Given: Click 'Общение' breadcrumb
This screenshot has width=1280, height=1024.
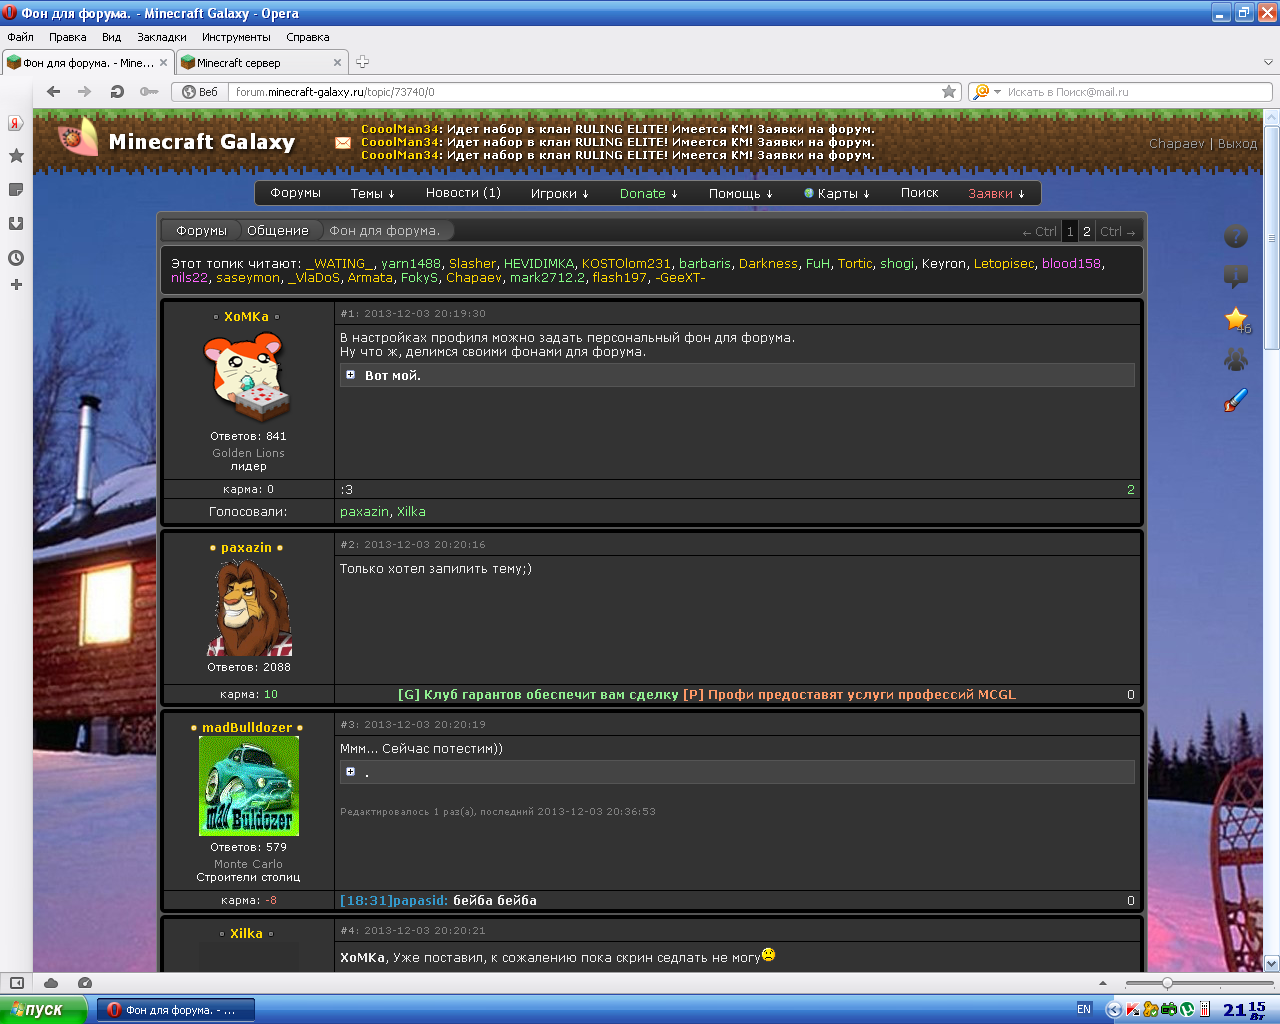Looking at the screenshot, I should pos(278,230).
